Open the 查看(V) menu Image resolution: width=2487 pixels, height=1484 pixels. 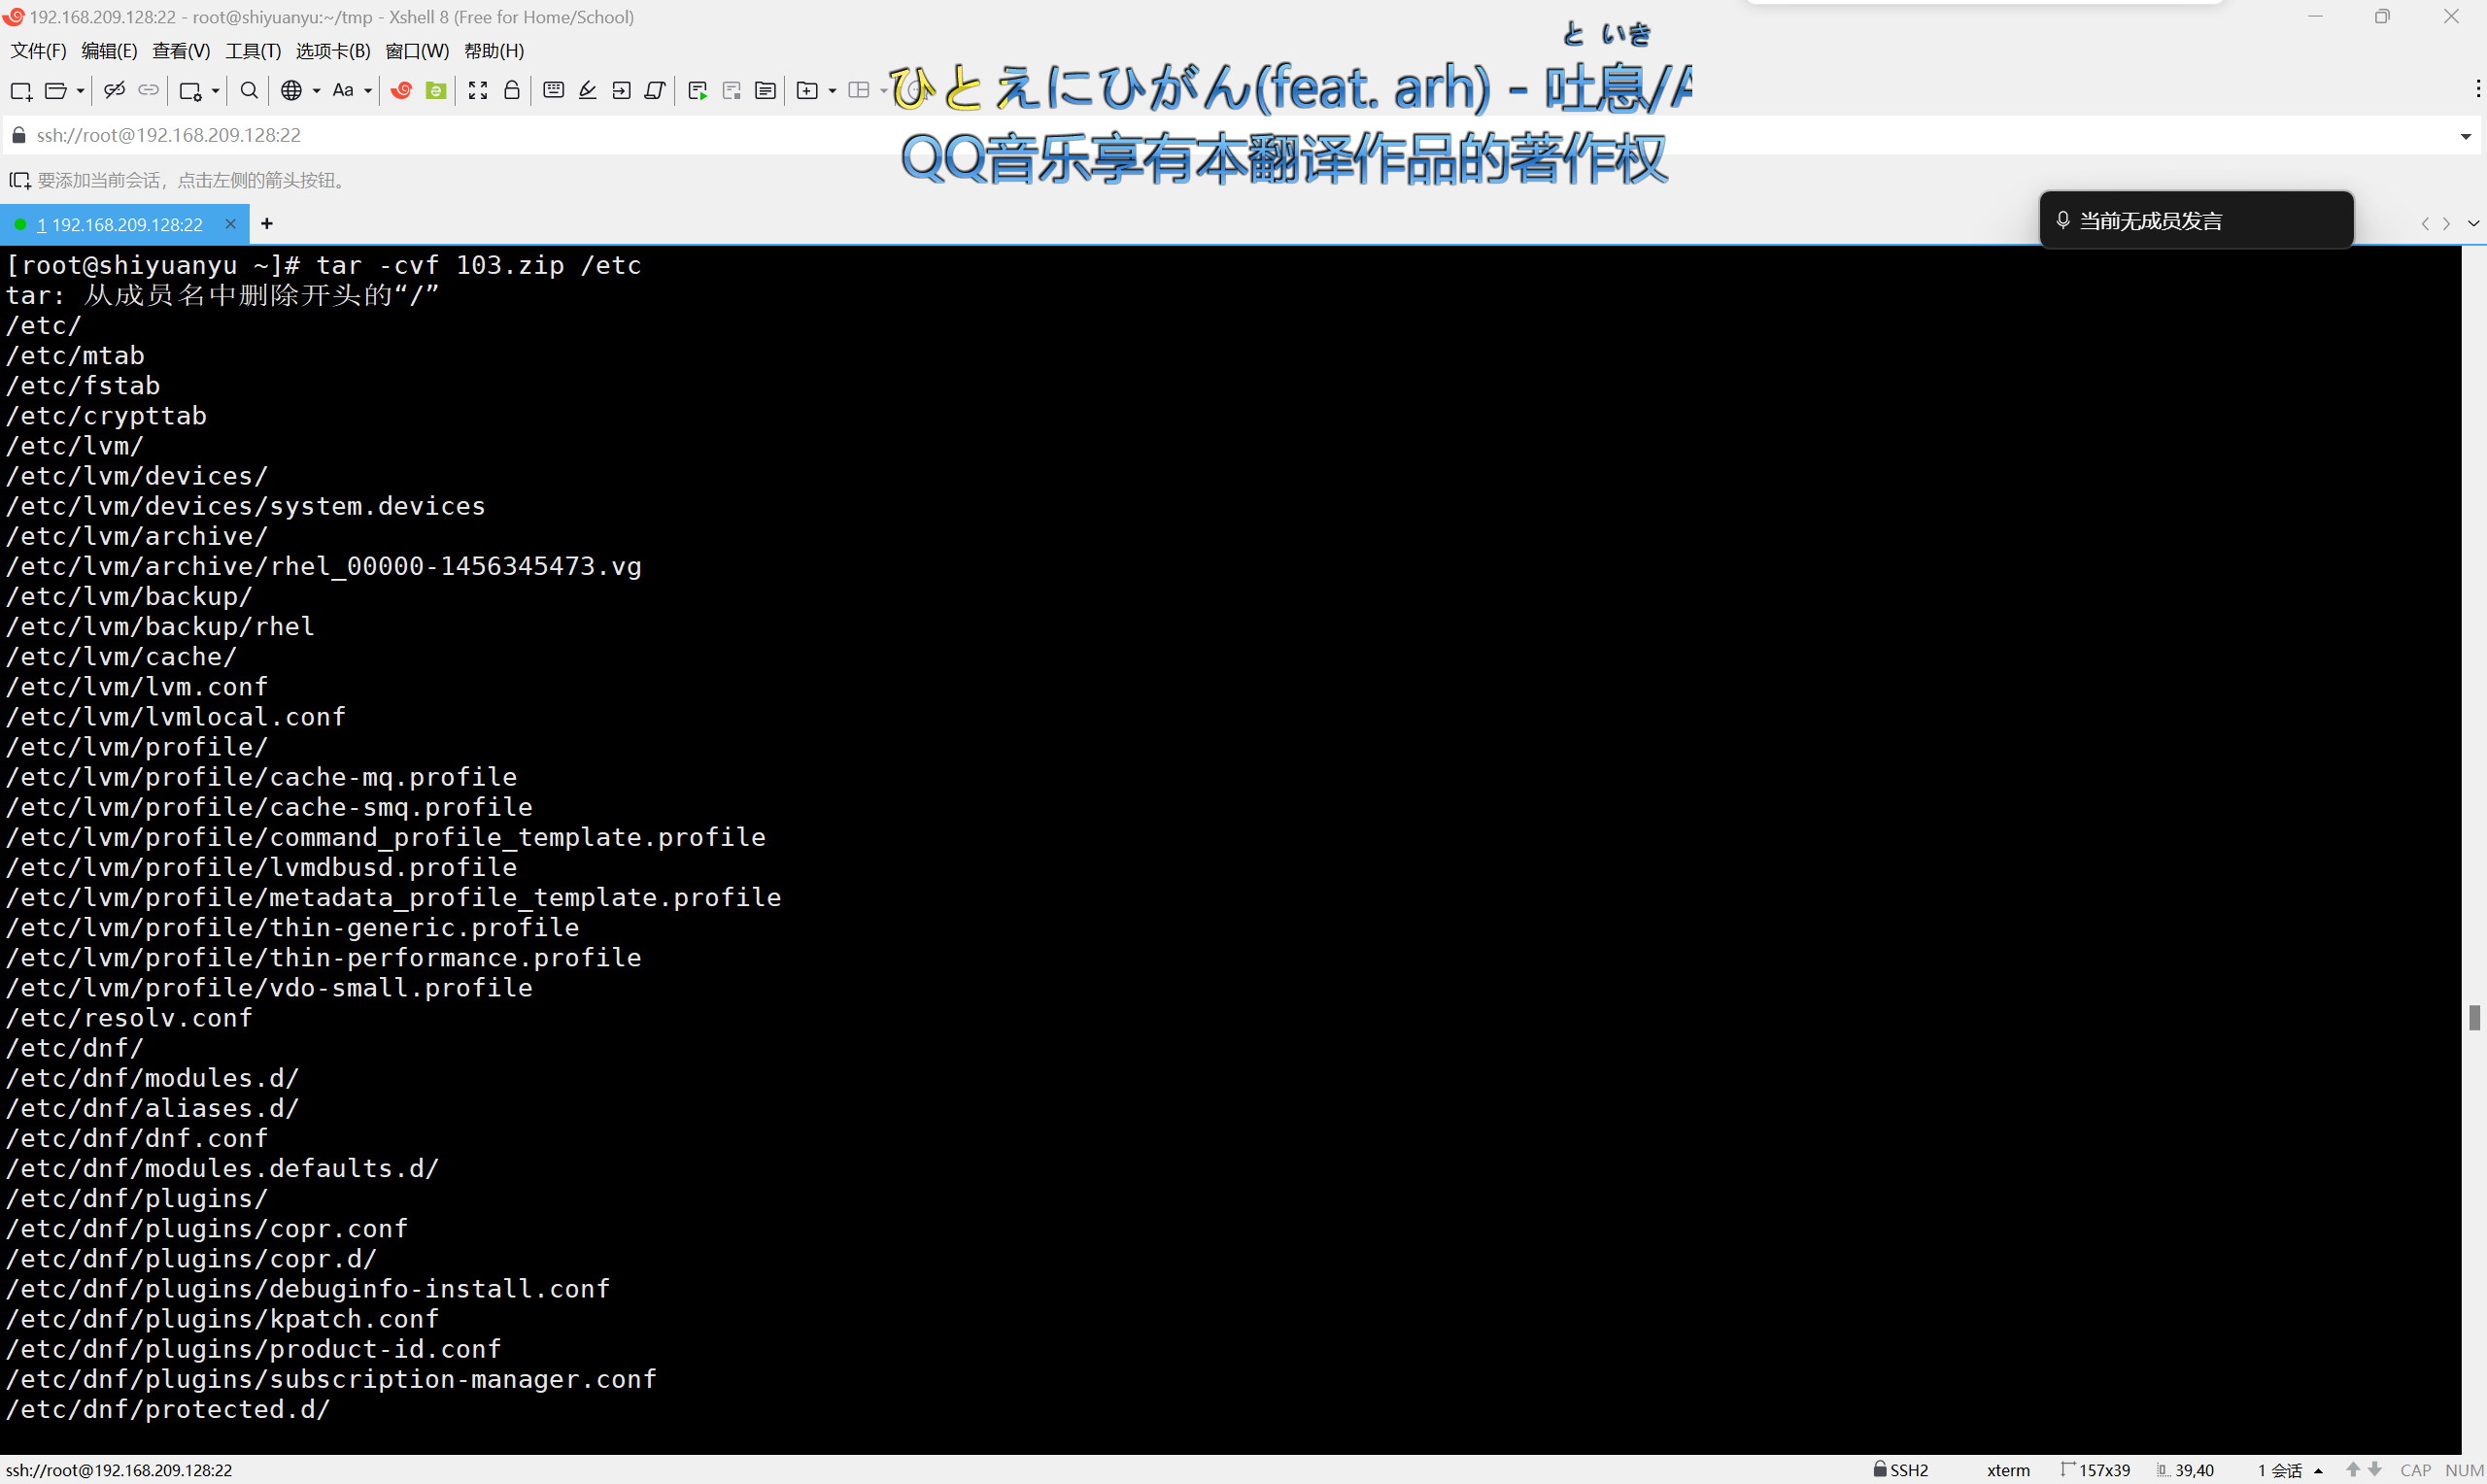coord(181,51)
